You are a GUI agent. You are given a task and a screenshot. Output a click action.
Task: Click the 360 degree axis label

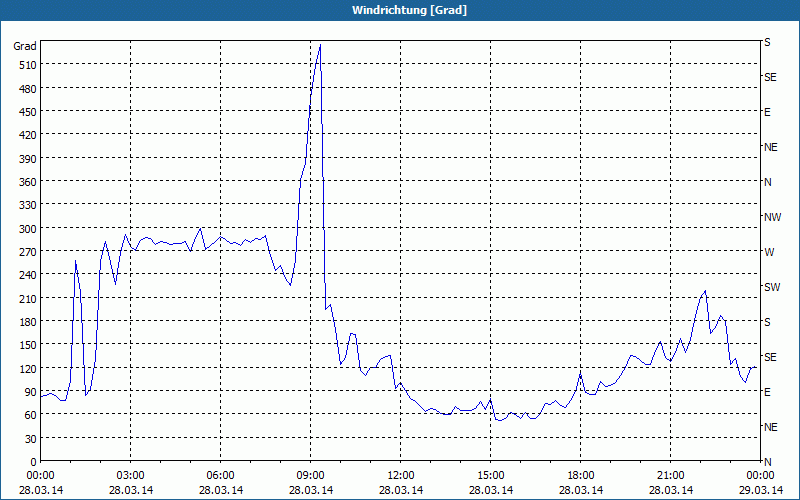pos(28,182)
